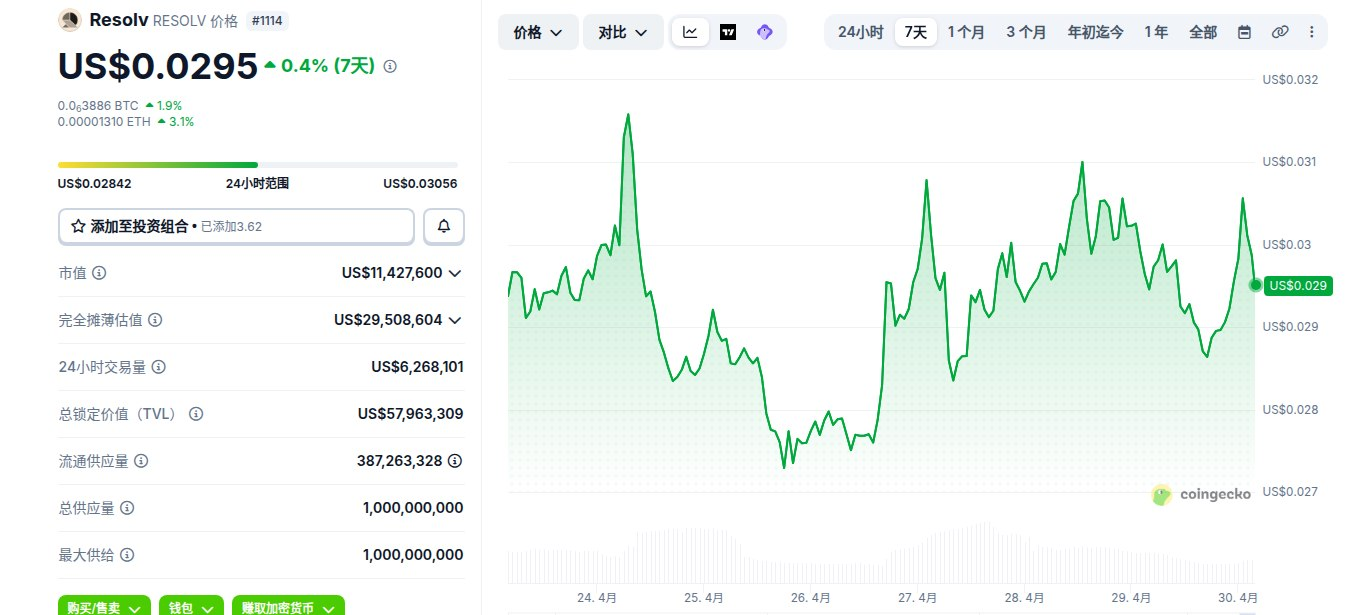Show info for 市值
Image resolution: width=1360 pixels, height=615 pixels.
[x=99, y=273]
